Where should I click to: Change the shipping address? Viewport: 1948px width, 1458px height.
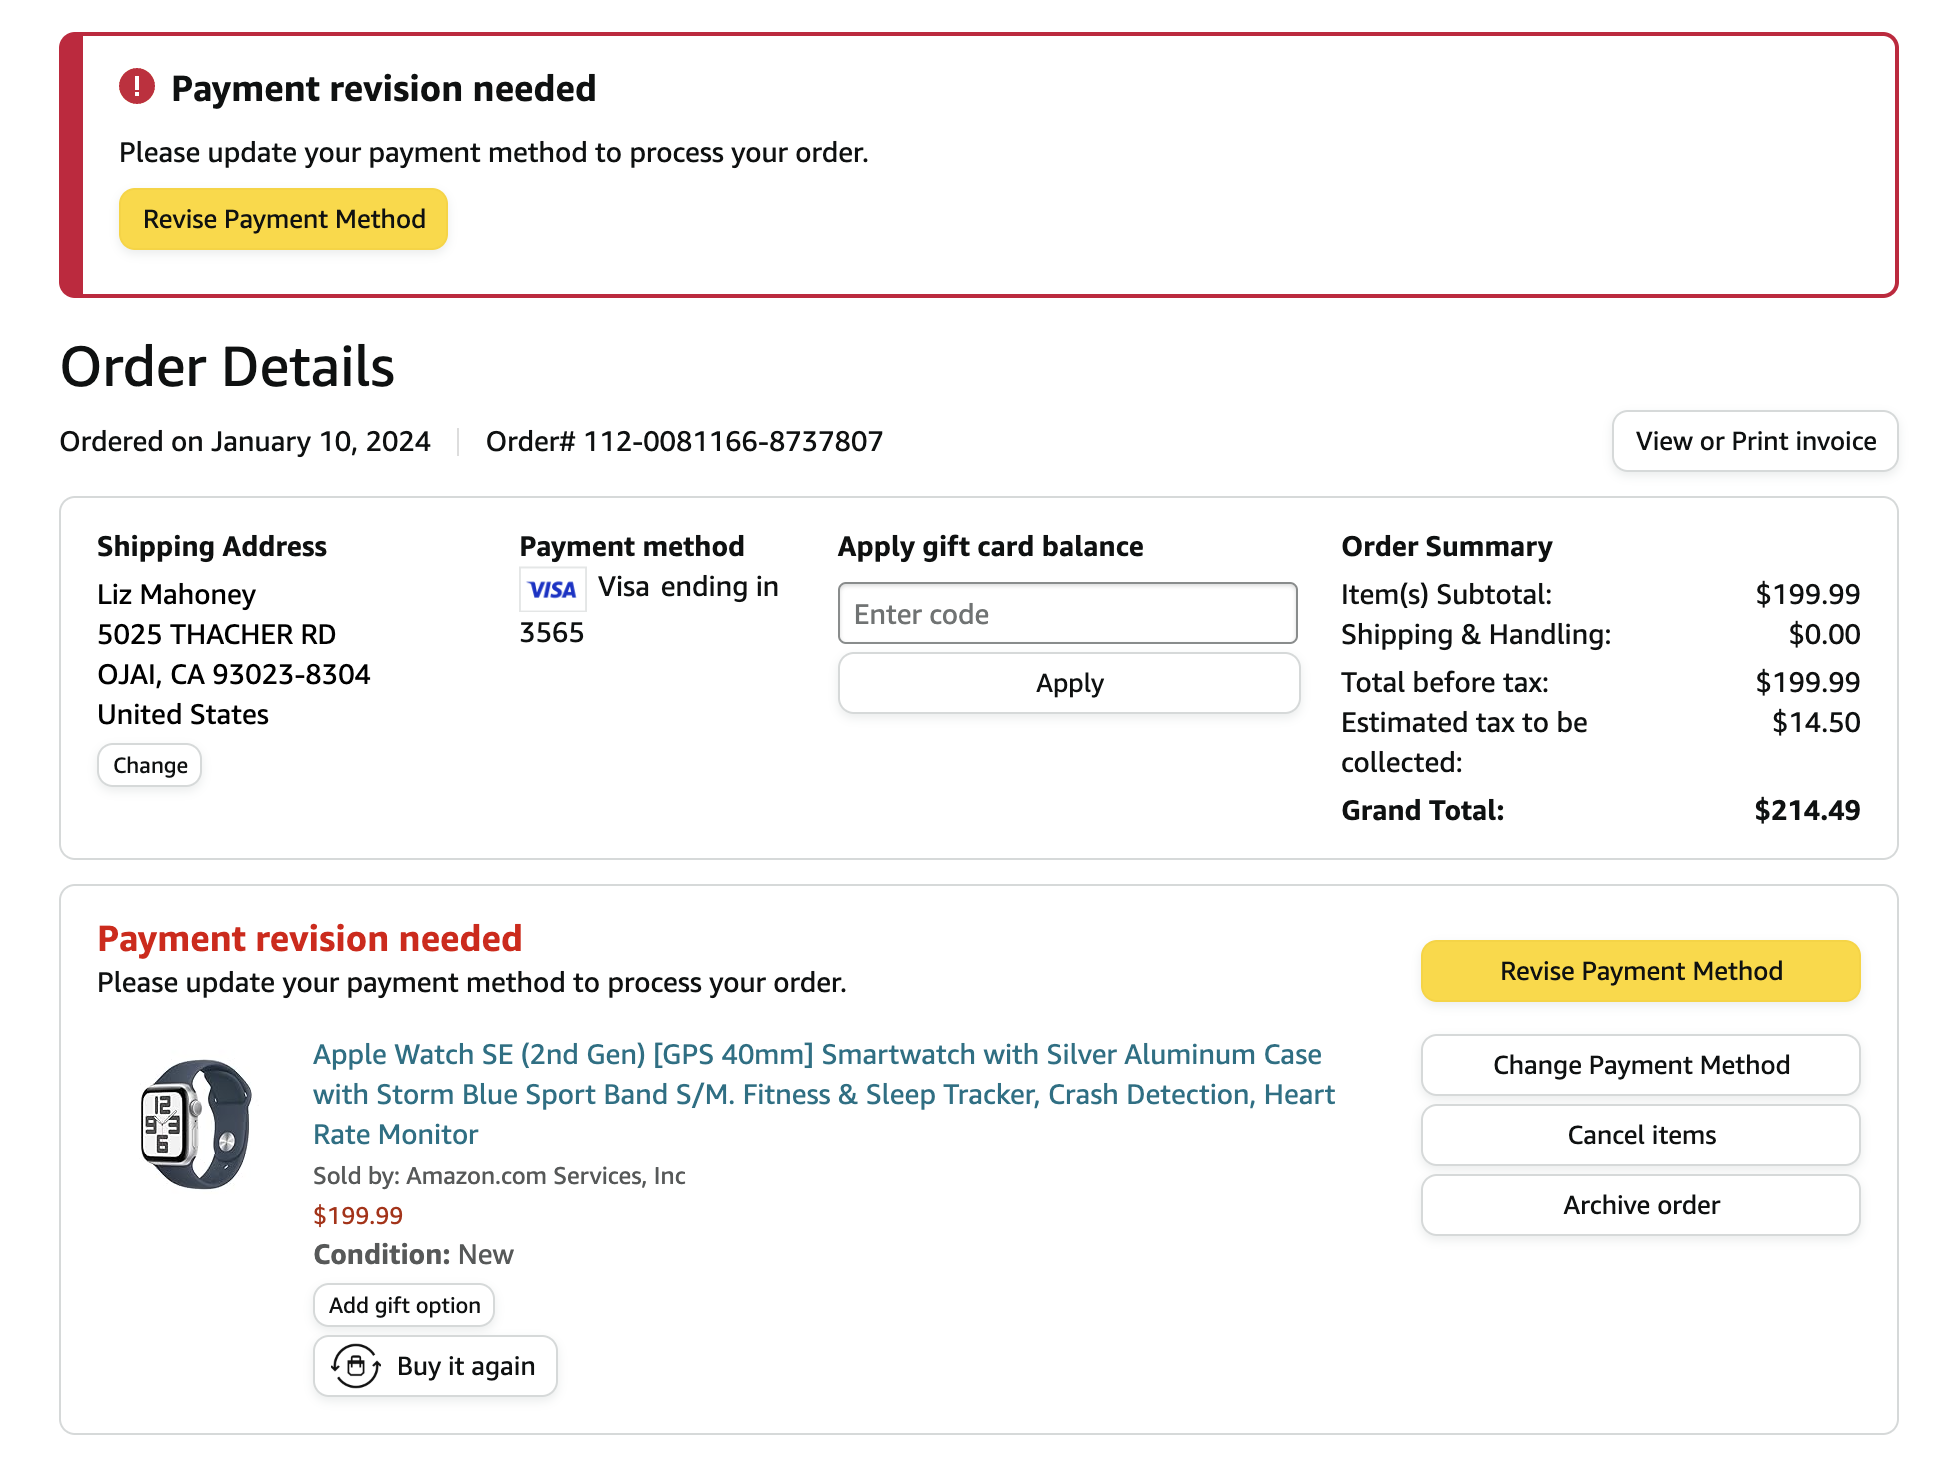pos(150,765)
